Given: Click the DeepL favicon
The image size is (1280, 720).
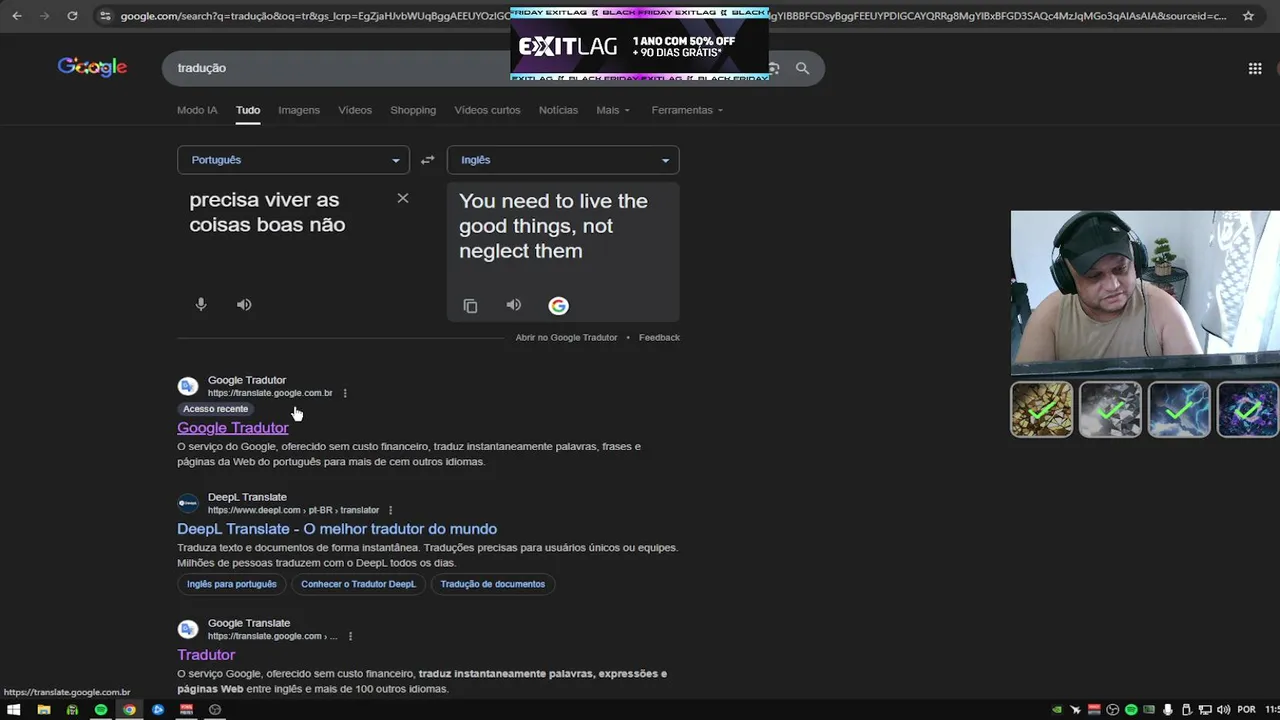Looking at the screenshot, I should click(x=188, y=503).
